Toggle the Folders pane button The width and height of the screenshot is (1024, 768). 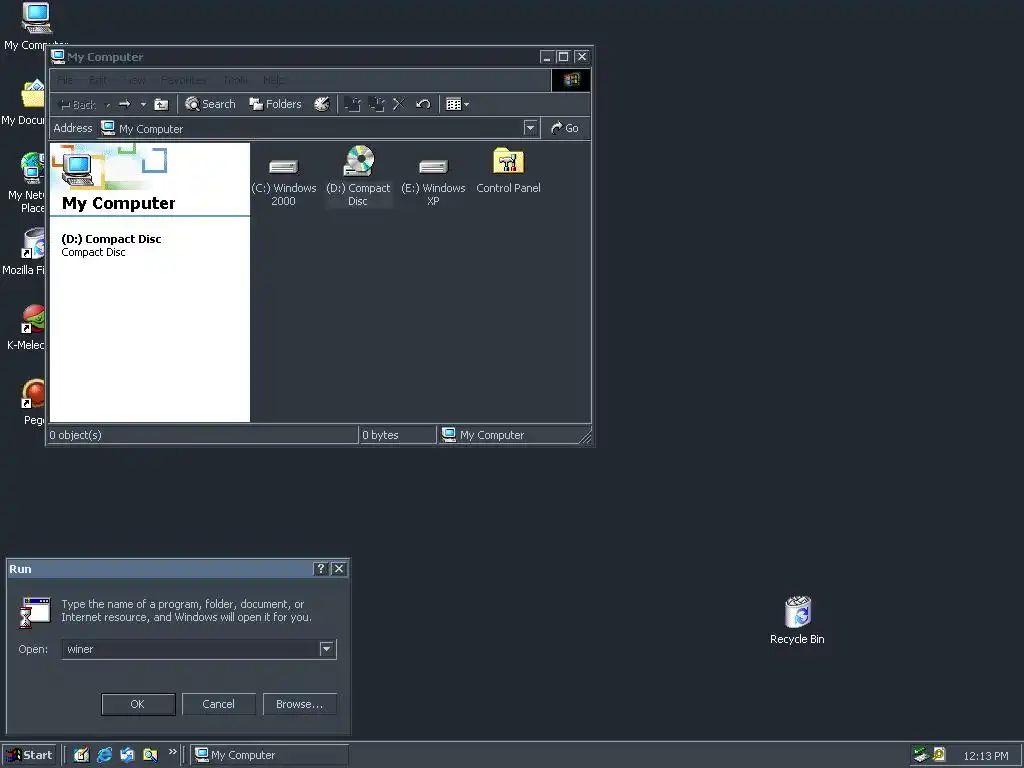pyautogui.click(x=276, y=104)
